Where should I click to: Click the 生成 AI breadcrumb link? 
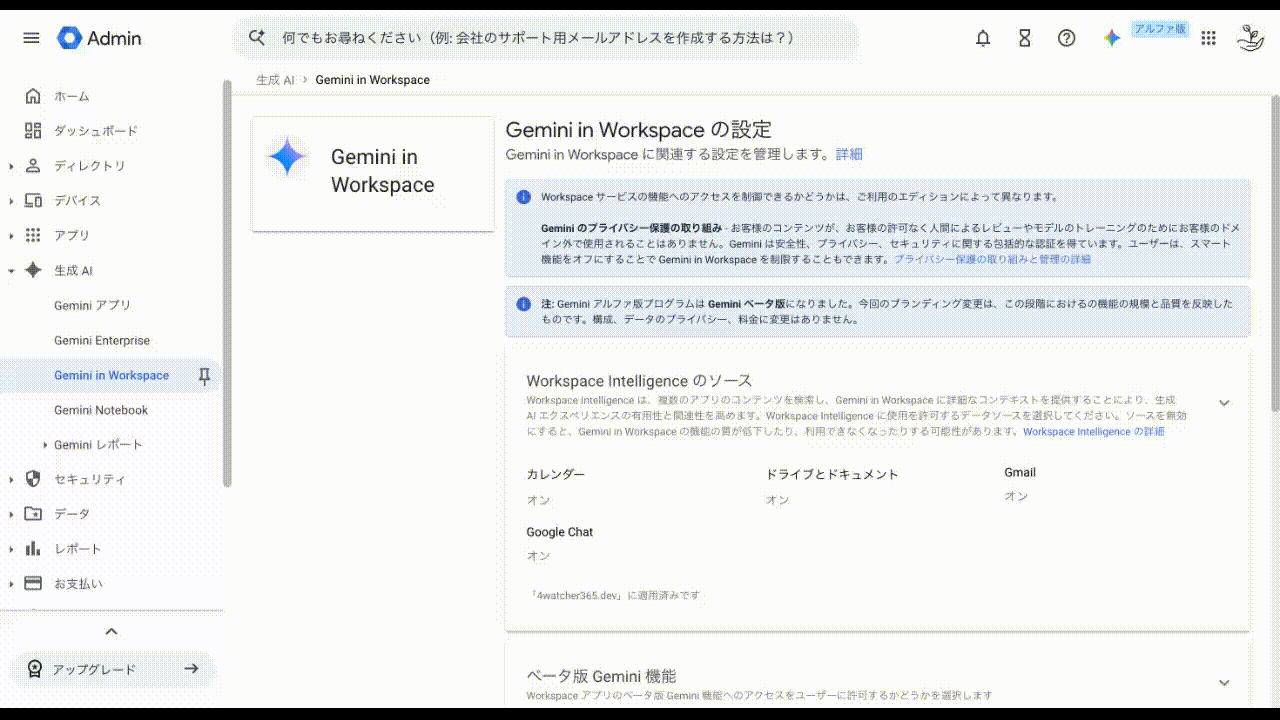(x=275, y=80)
